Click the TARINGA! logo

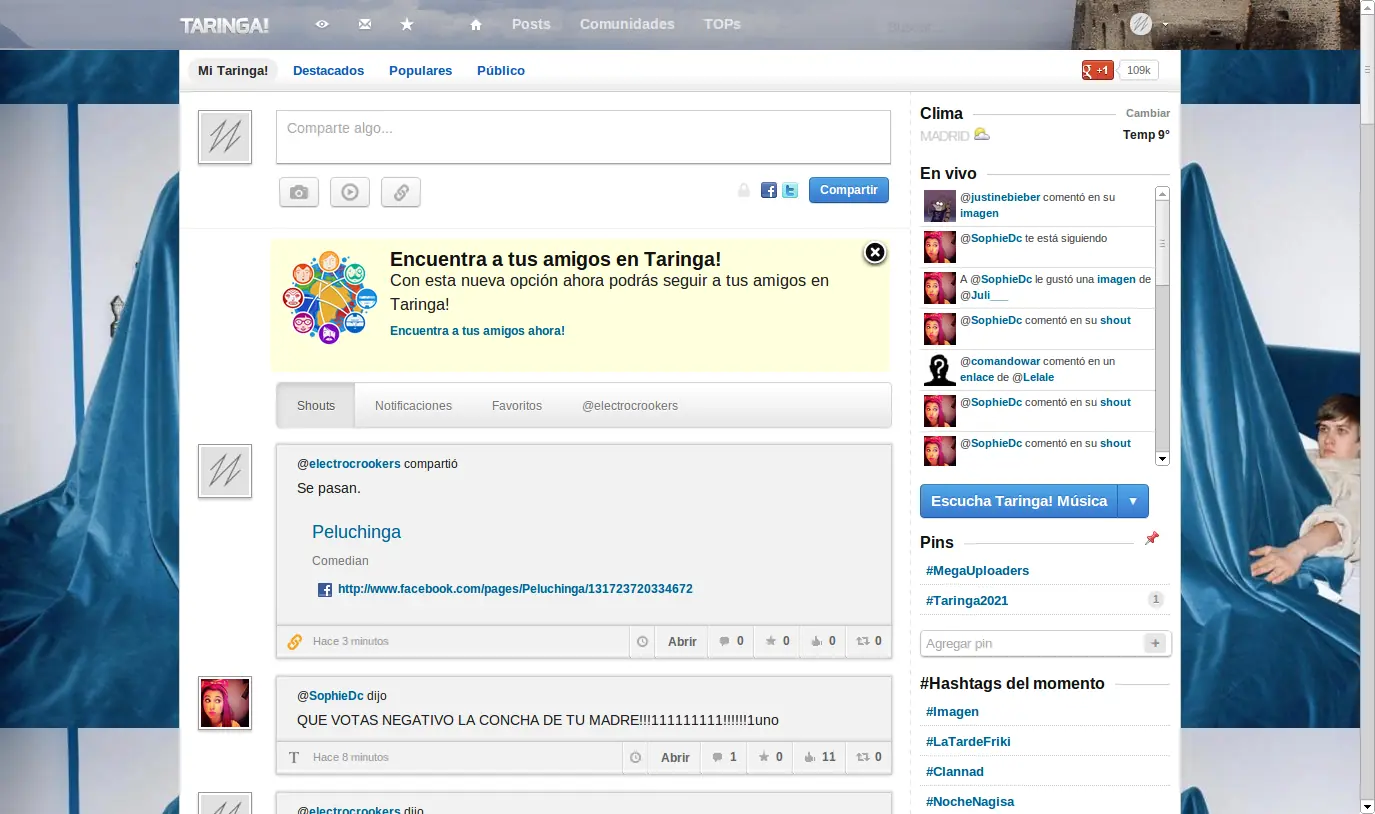(224, 25)
